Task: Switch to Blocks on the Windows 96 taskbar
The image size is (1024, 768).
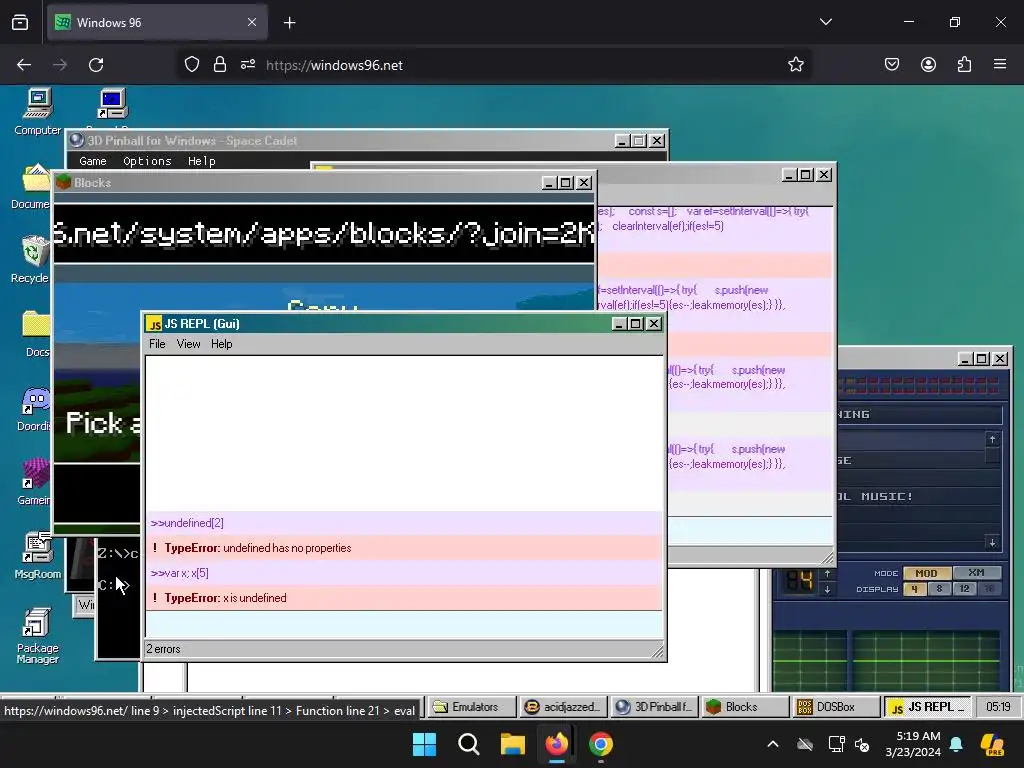Action: point(746,707)
